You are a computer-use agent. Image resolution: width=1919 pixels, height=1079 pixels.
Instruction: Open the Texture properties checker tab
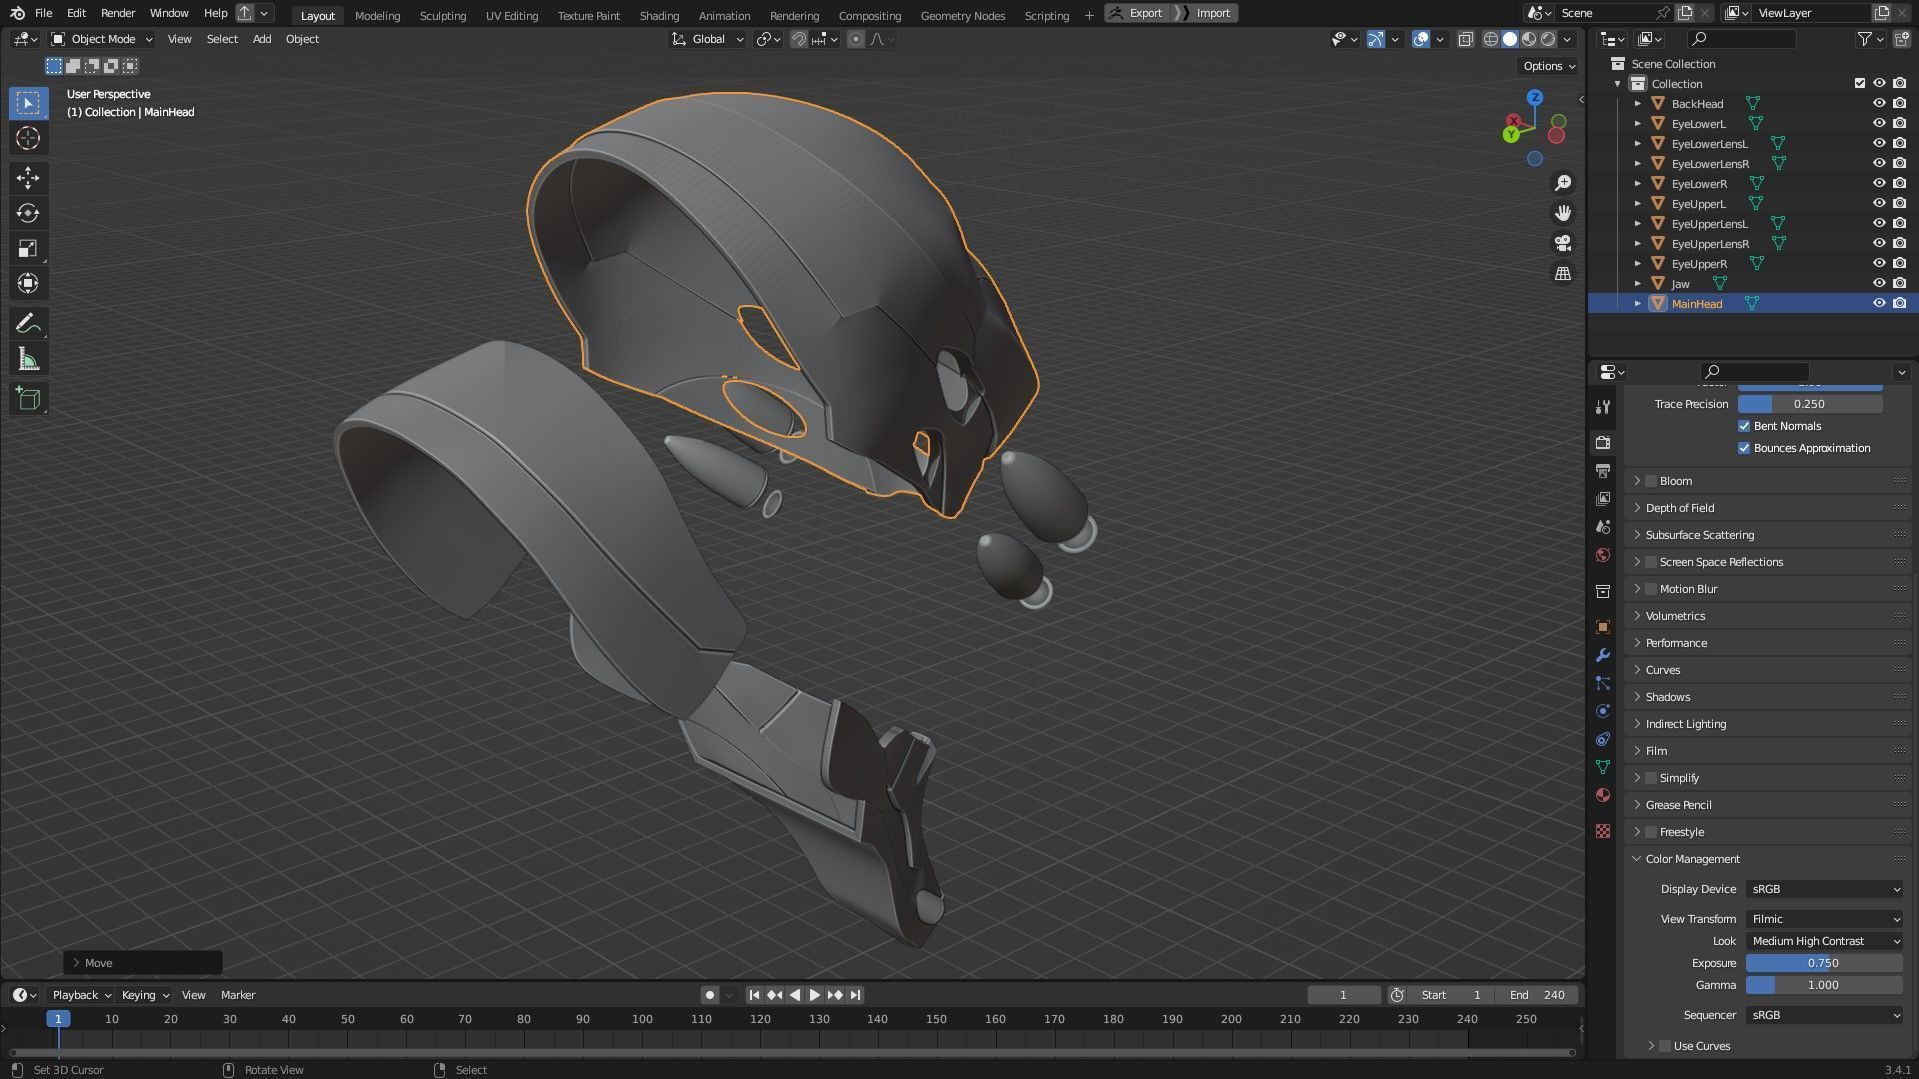(1603, 831)
